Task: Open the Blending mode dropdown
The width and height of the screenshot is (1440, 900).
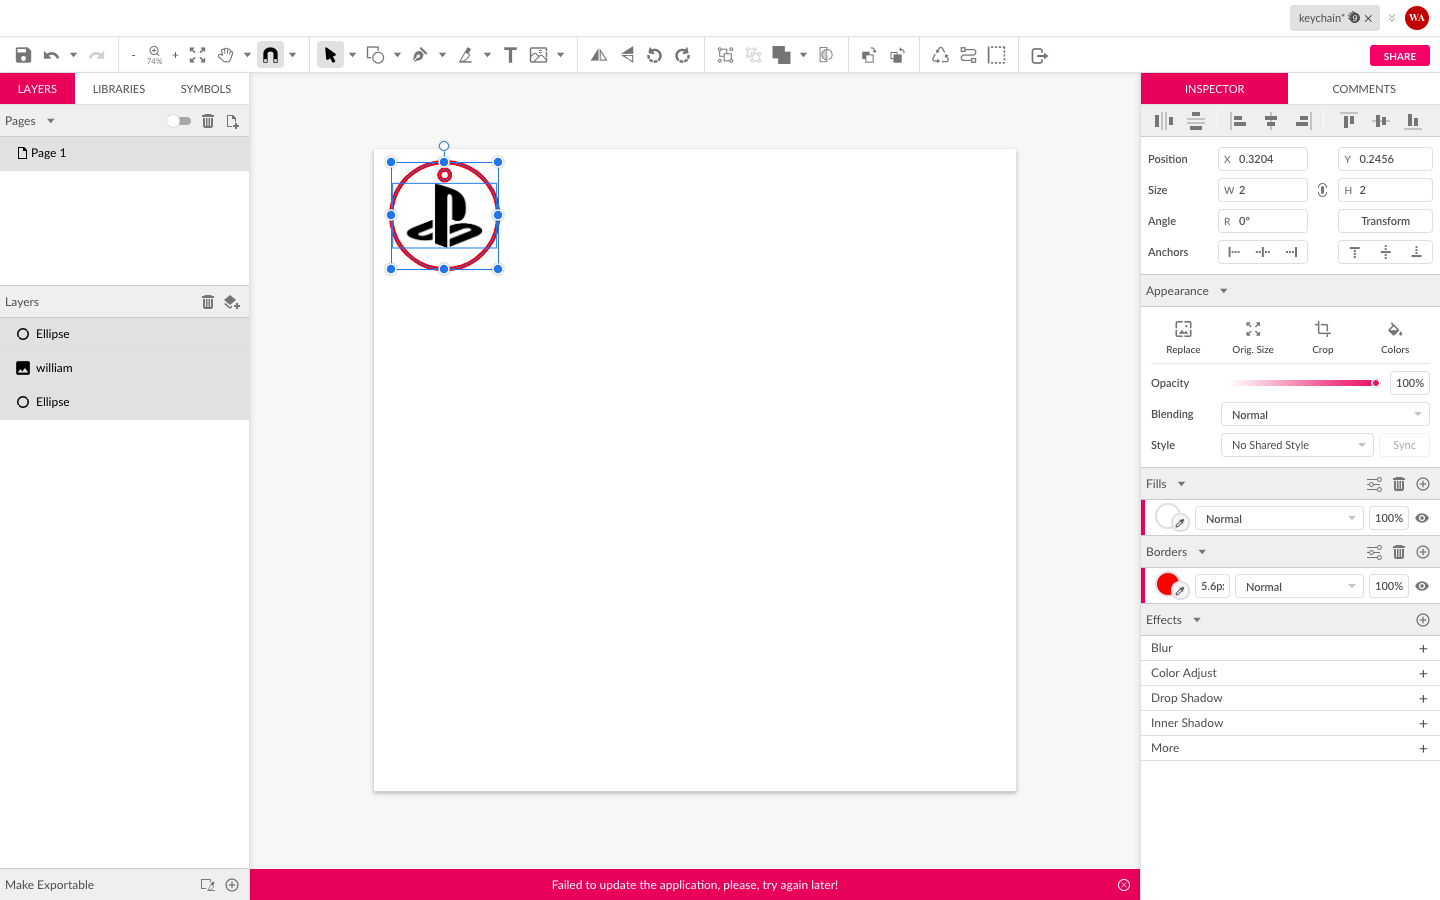Action: point(1324,413)
